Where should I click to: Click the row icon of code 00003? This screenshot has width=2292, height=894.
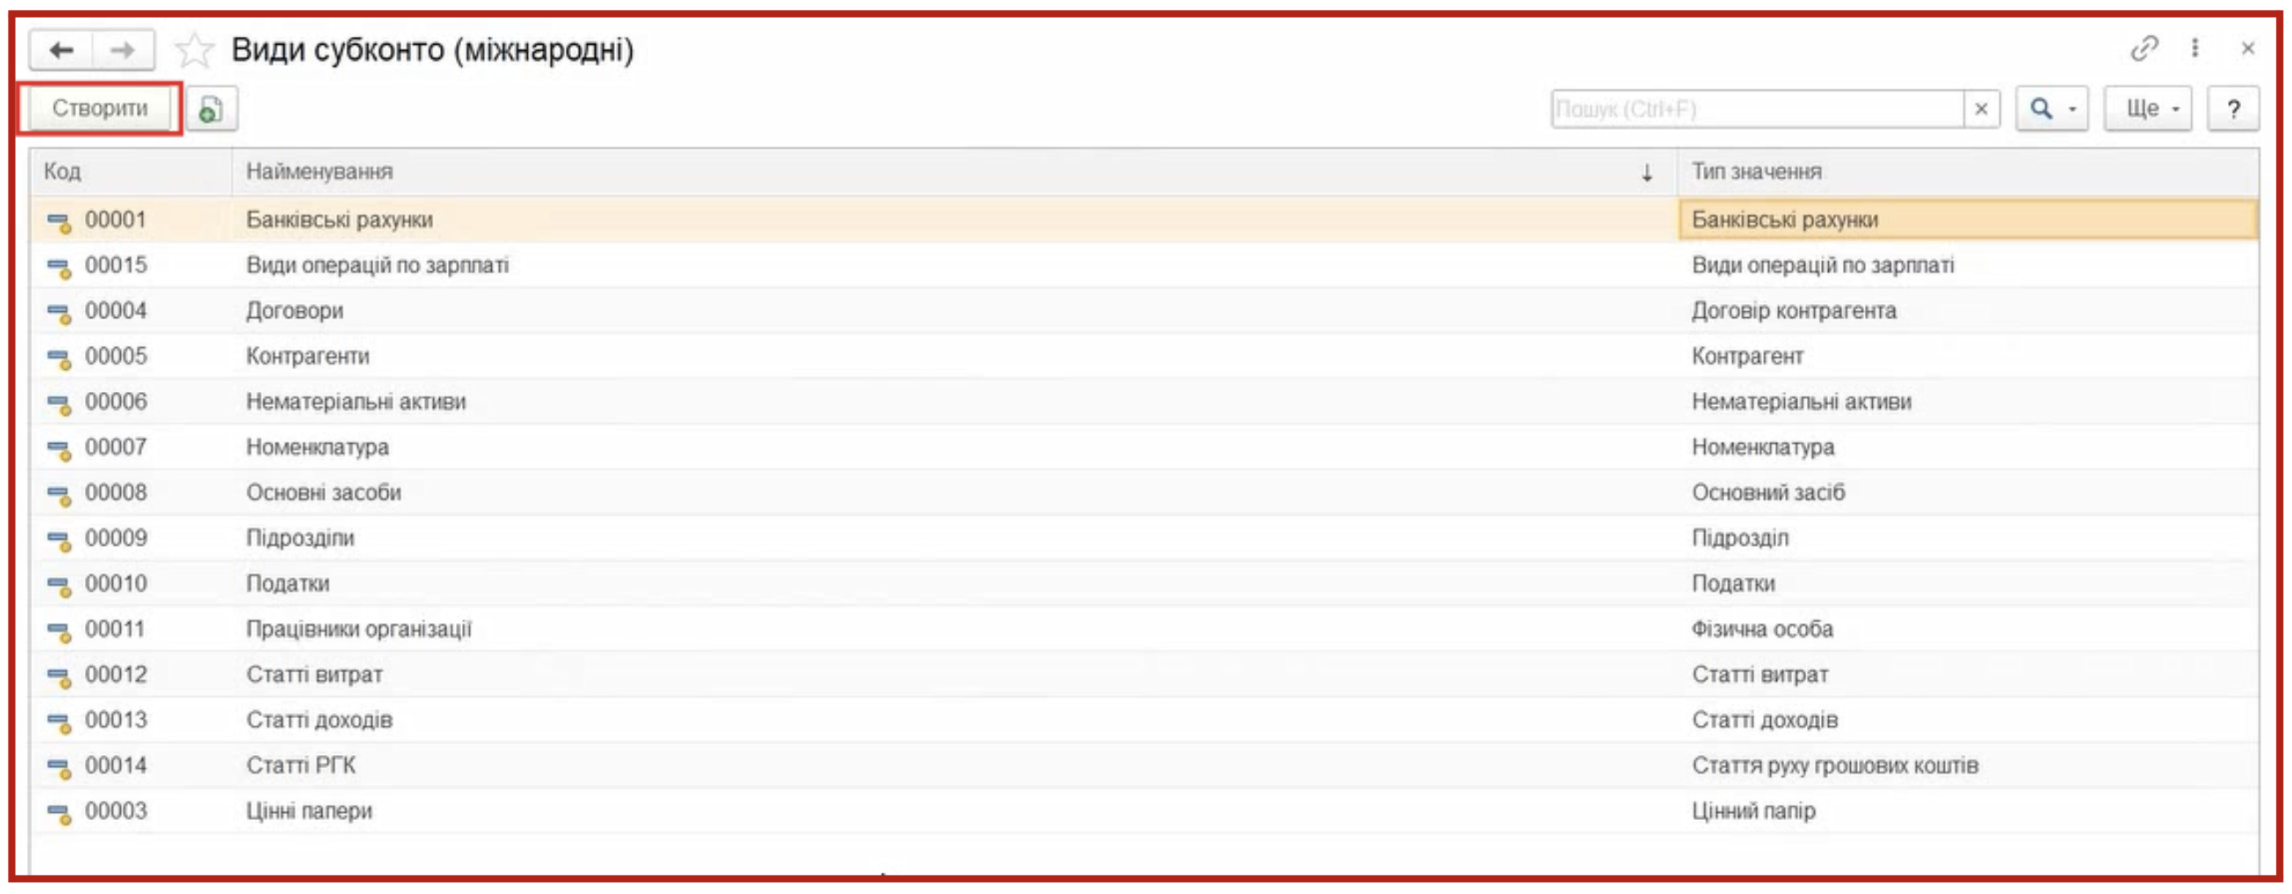tap(59, 813)
